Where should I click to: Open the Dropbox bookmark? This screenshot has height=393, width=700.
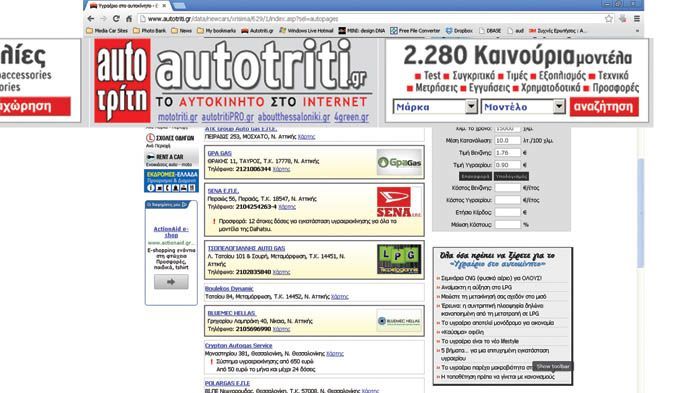point(459,31)
